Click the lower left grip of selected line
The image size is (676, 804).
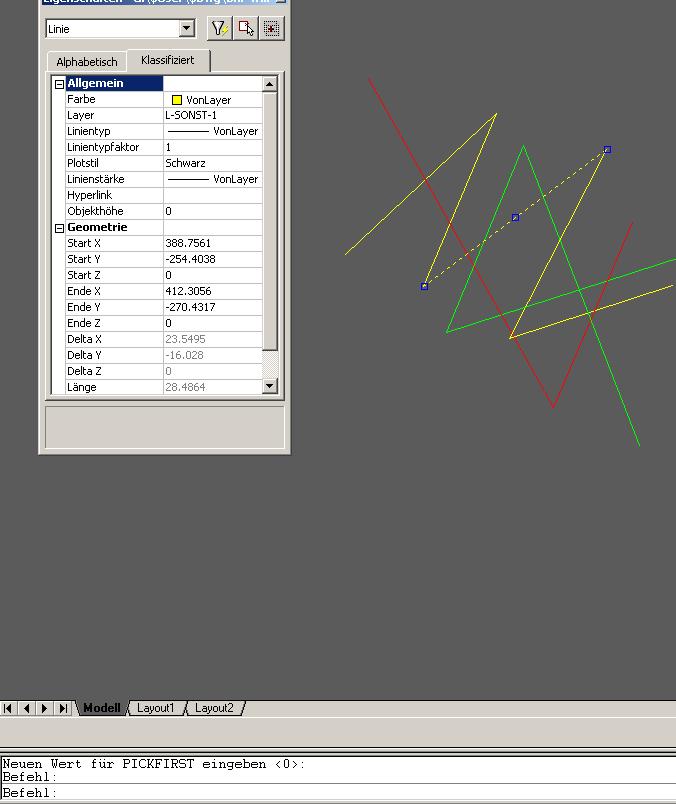point(424,287)
